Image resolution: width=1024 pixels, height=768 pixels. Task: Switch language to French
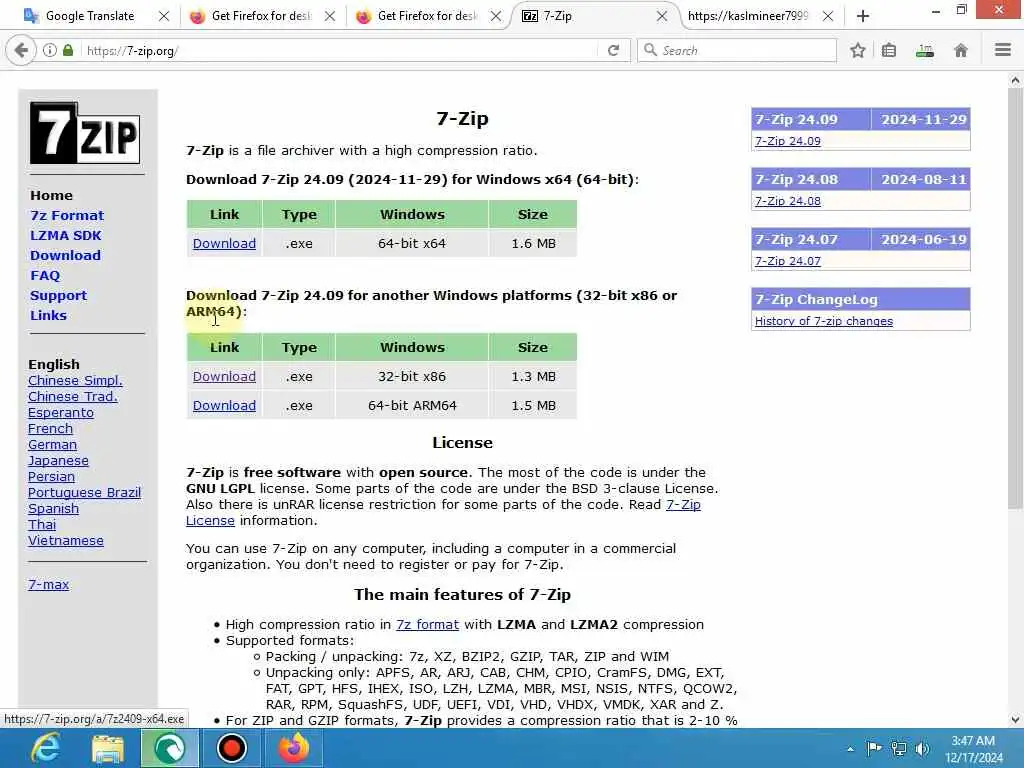[50, 428]
